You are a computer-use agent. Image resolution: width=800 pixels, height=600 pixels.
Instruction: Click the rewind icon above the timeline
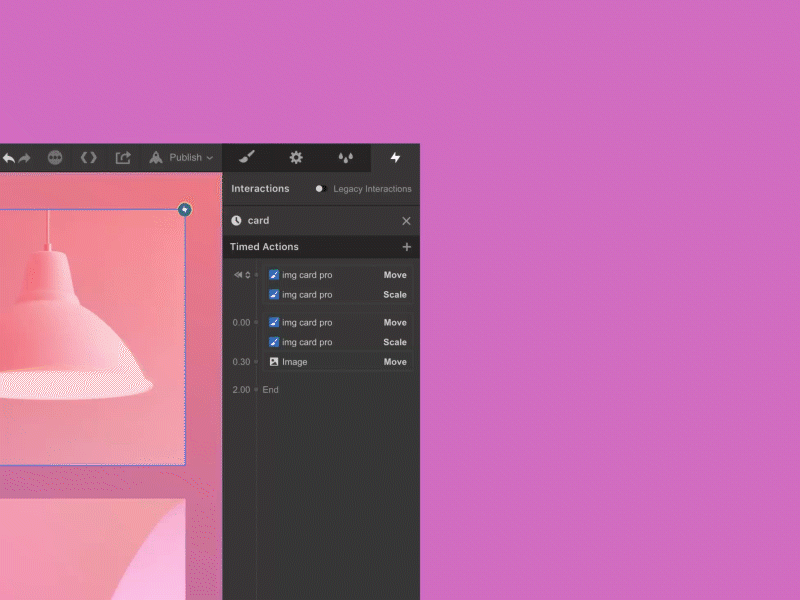coord(237,274)
